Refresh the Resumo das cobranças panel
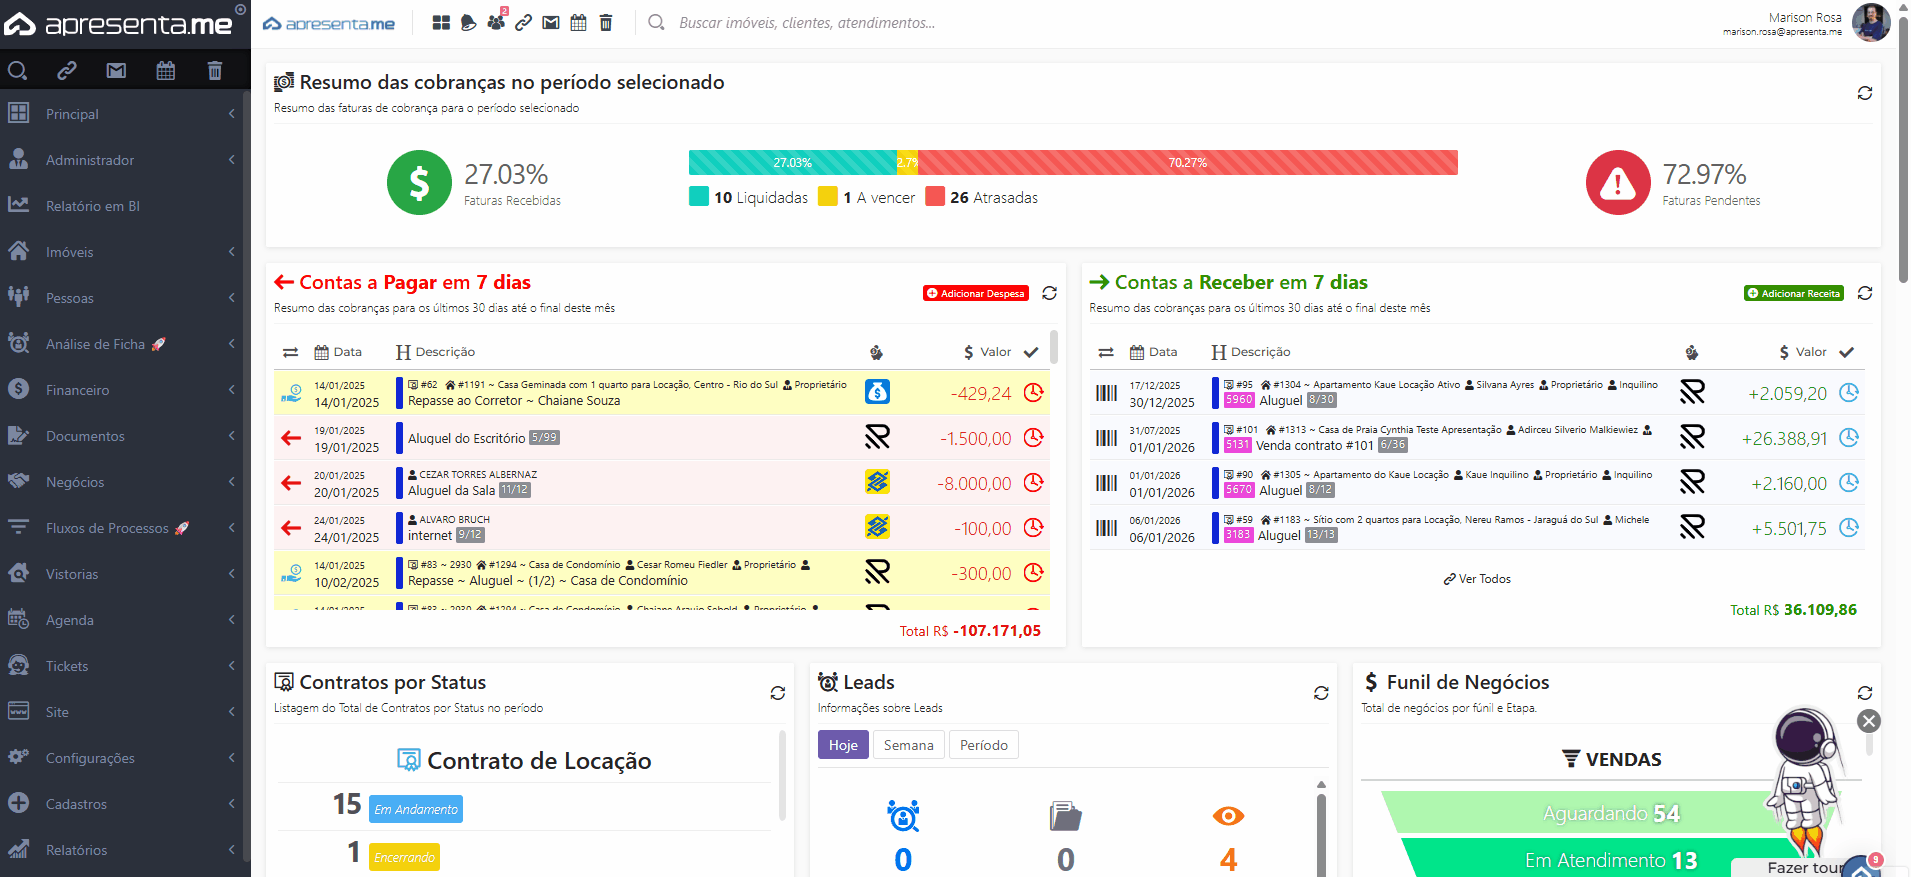The image size is (1911, 877). (x=1864, y=93)
